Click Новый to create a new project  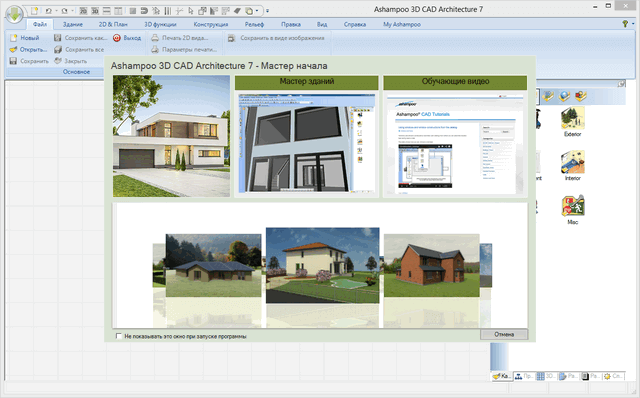click(25, 38)
